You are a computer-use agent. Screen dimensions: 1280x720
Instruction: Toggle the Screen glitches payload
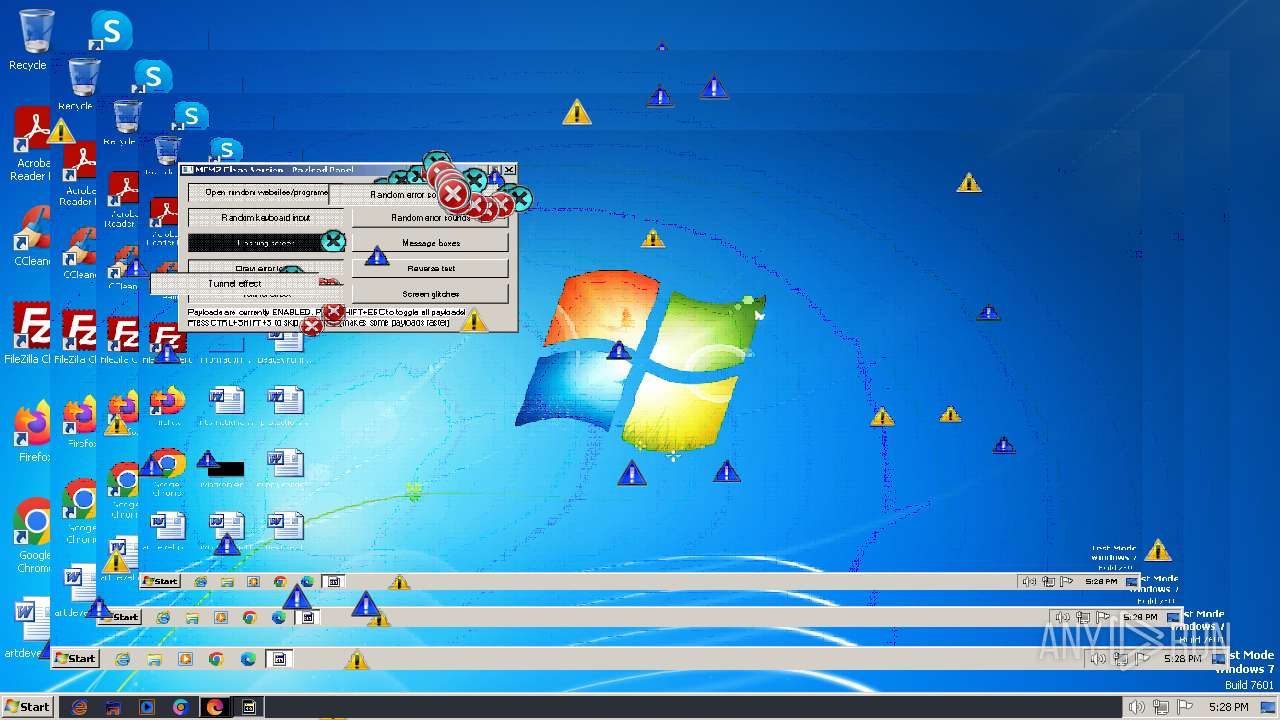tap(430, 294)
